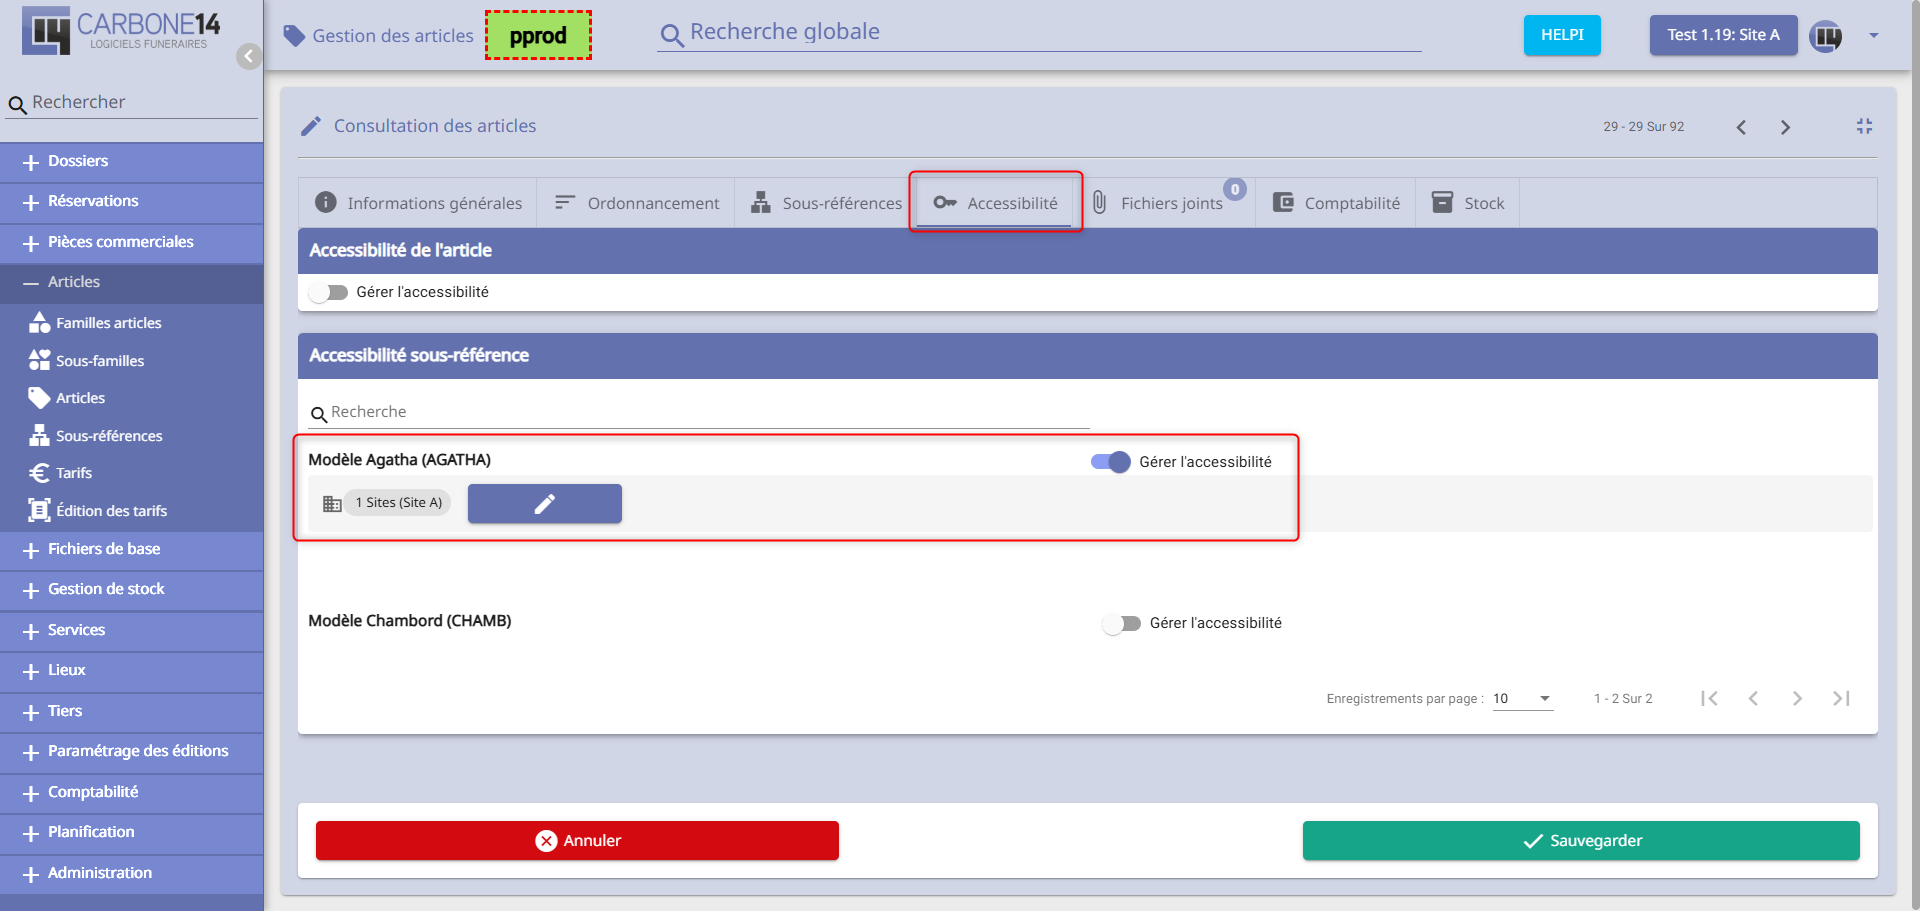Enable article-level Gérer l'accessibilité toggle
This screenshot has height=911, width=1920.
coord(328,292)
